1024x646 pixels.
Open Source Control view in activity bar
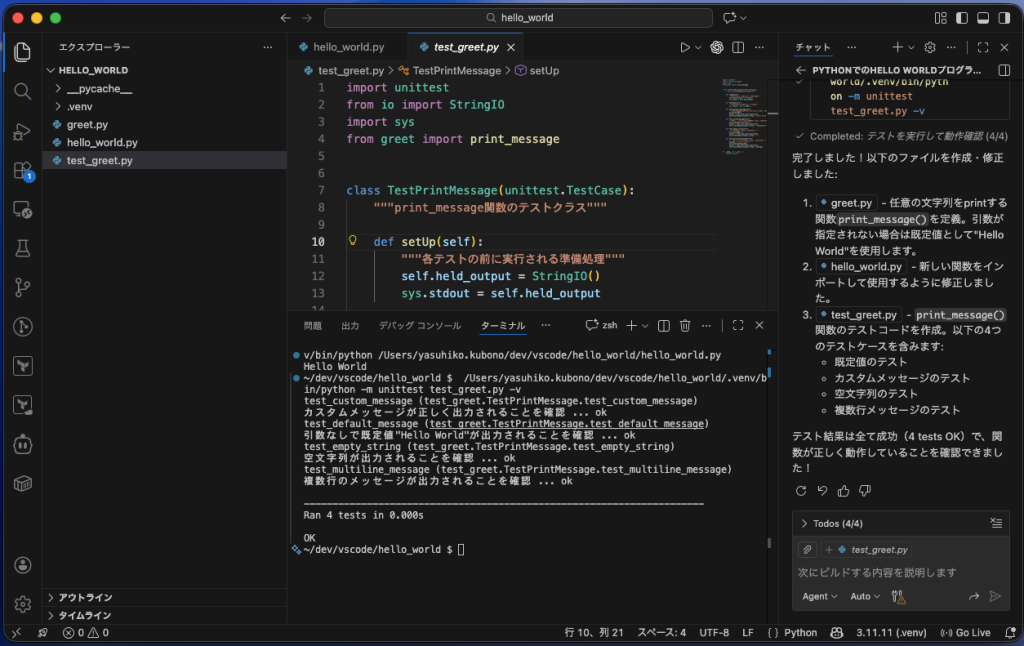click(22, 287)
